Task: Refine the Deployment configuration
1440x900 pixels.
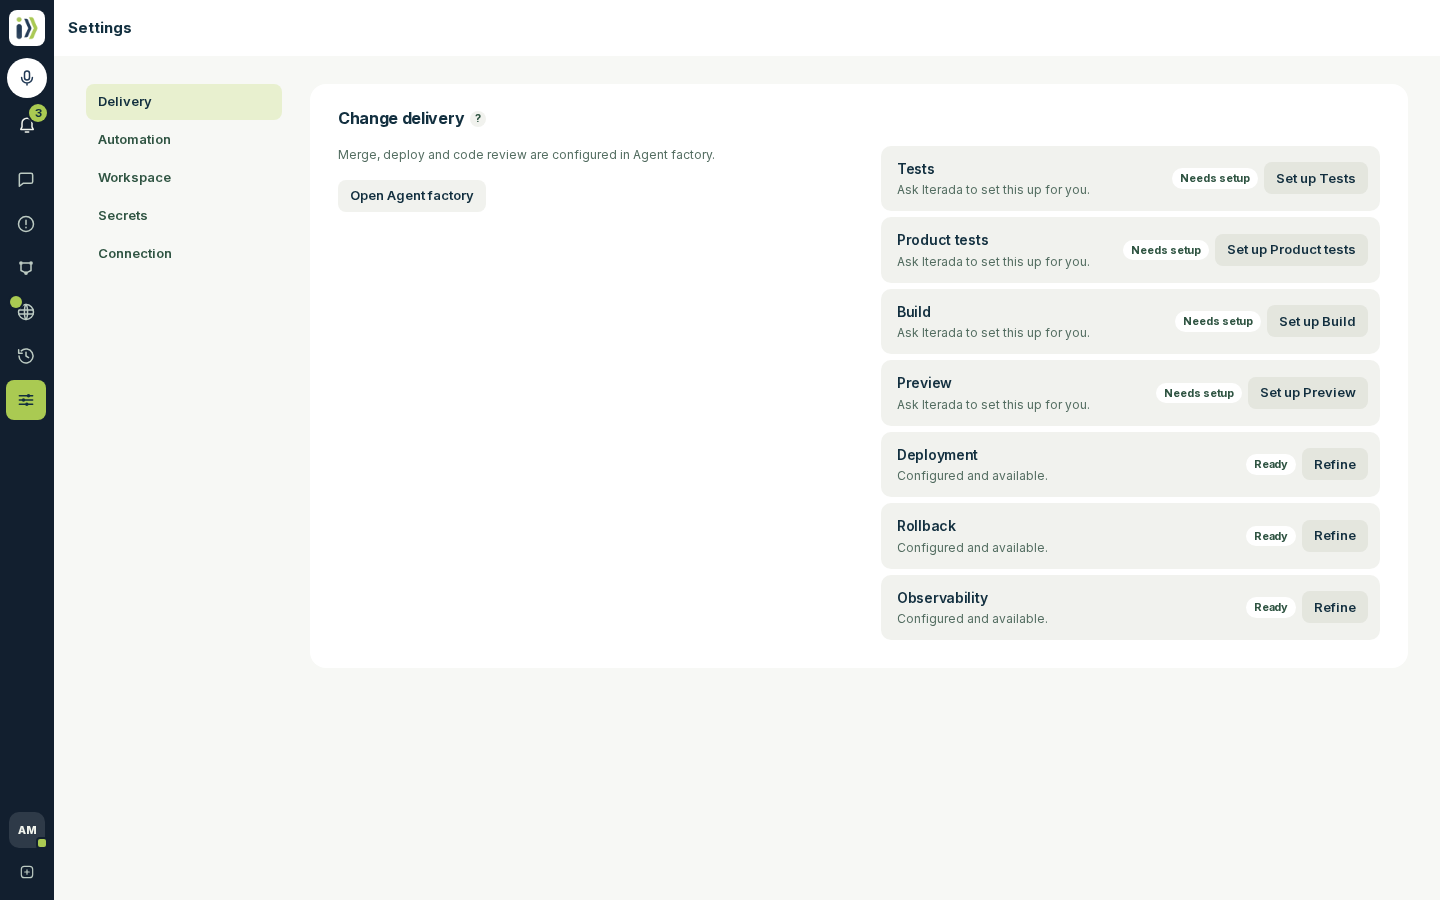Action: pos(1335,464)
